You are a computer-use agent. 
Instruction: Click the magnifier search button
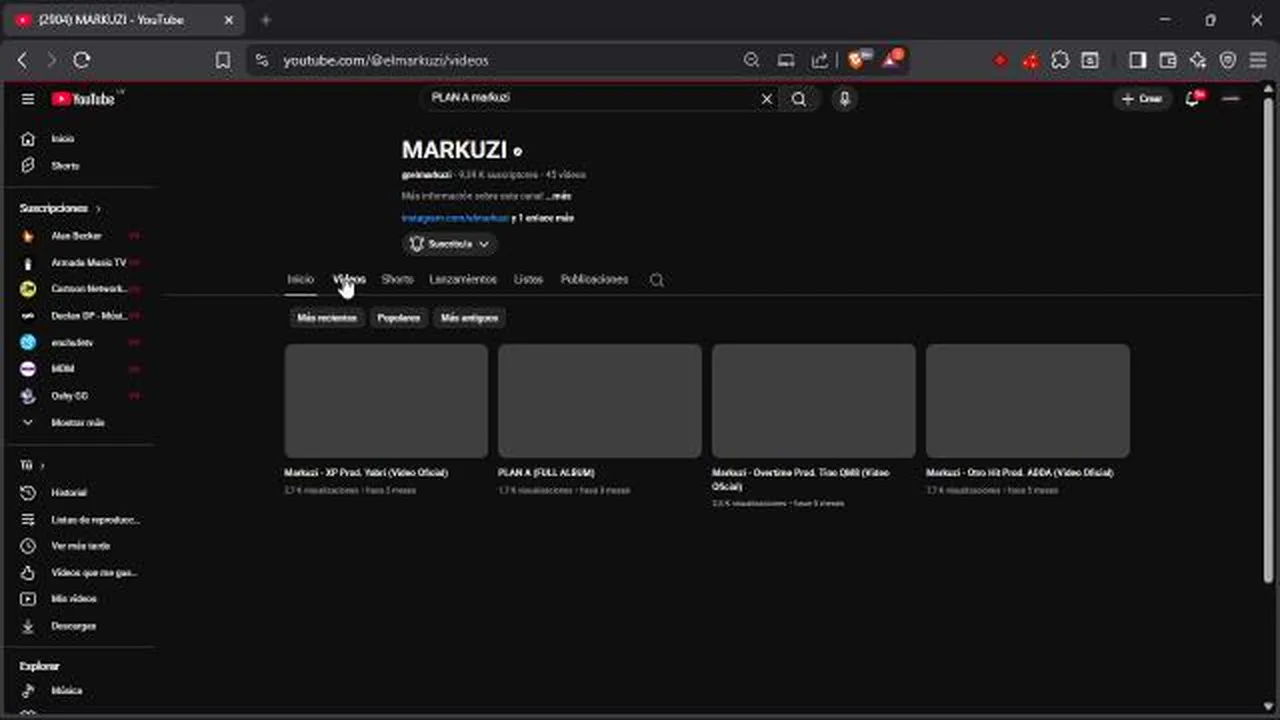click(799, 99)
